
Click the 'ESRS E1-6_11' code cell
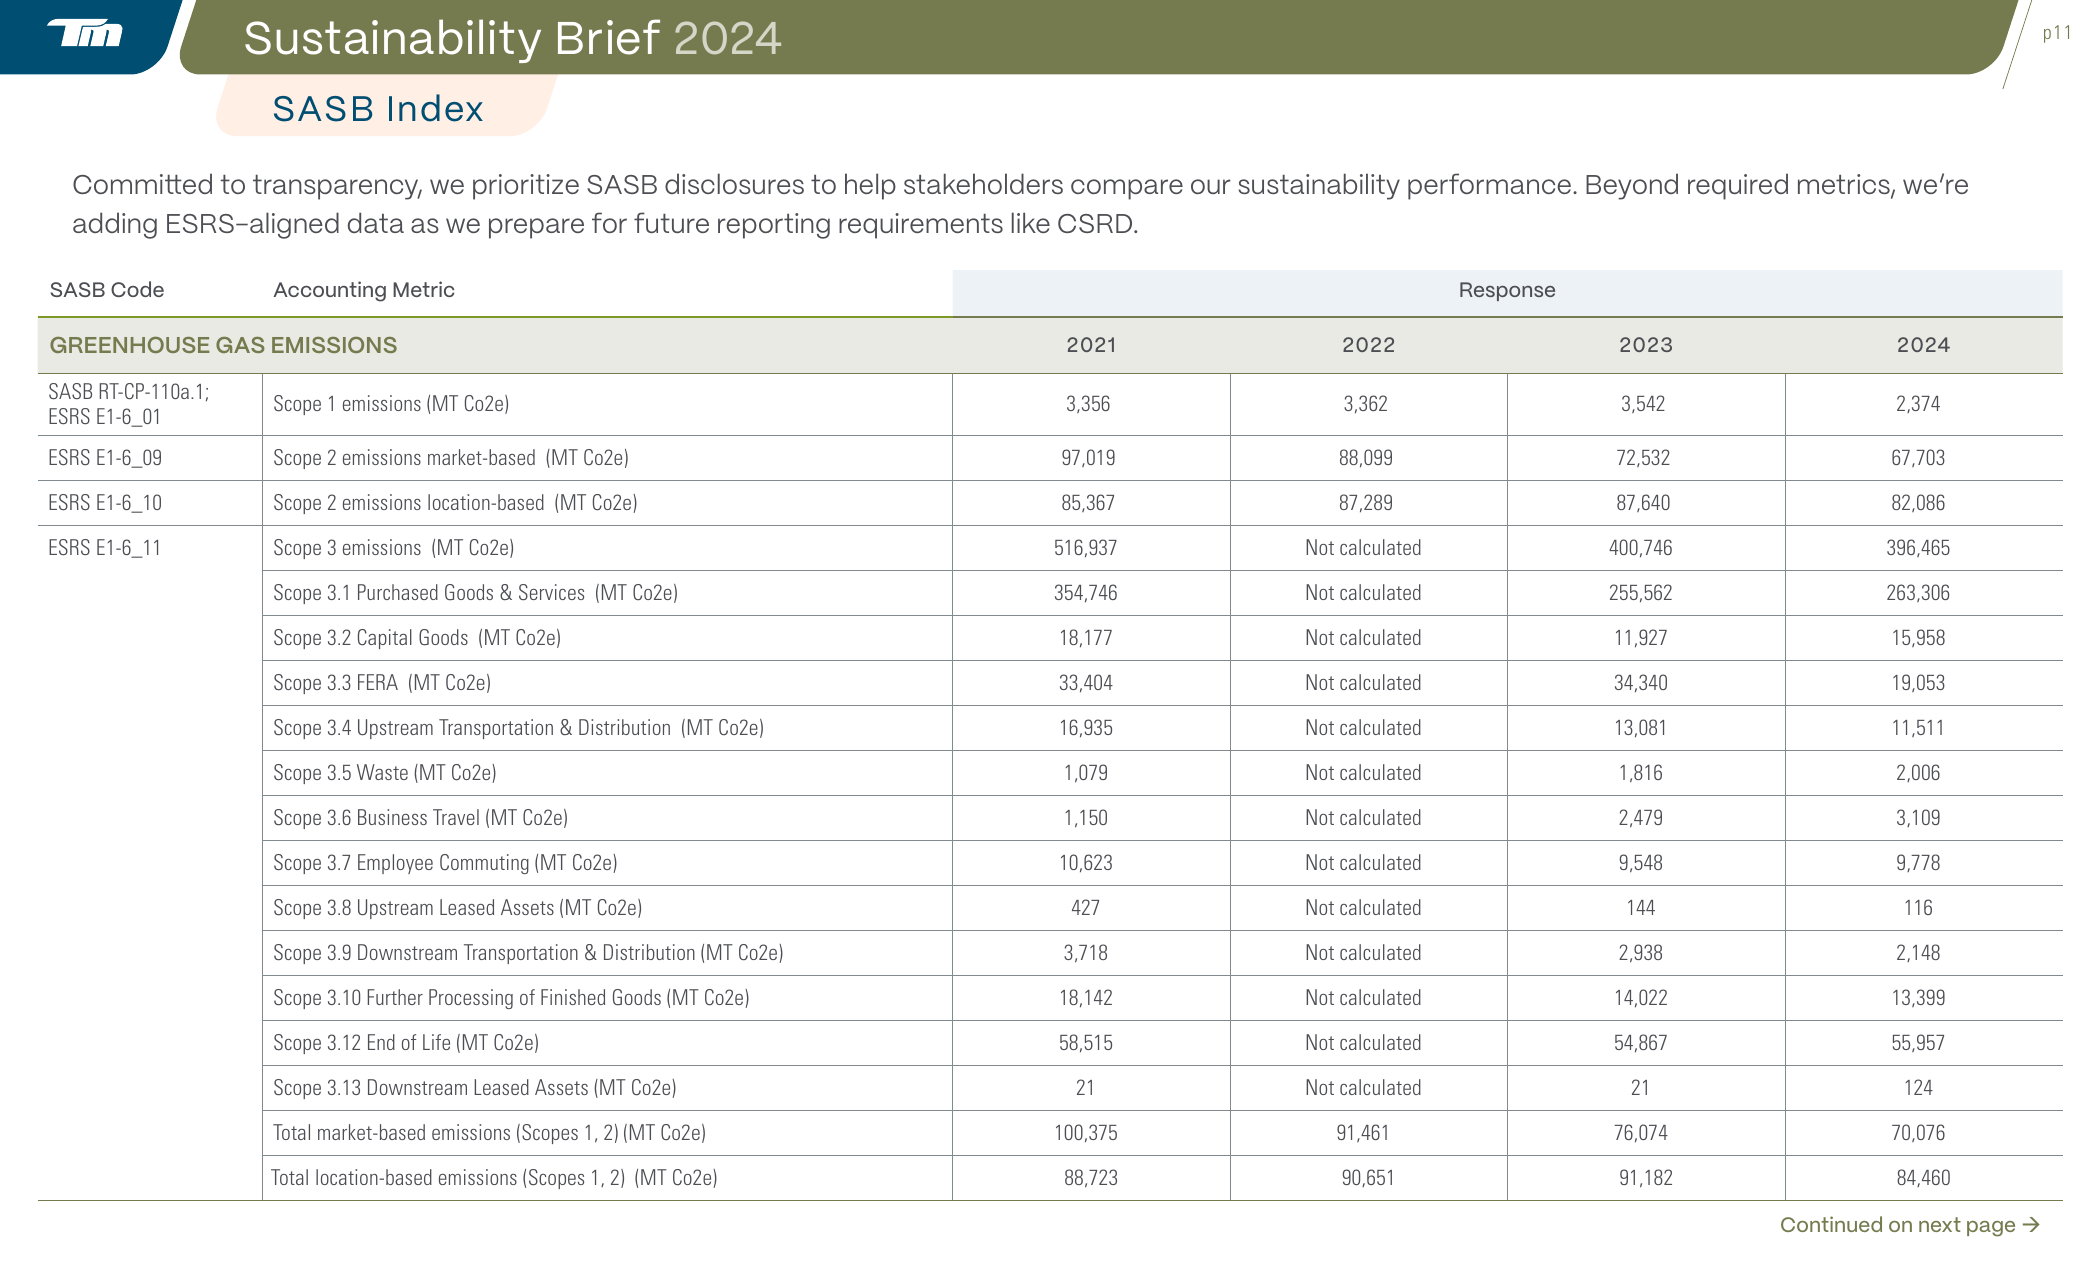tap(105, 548)
